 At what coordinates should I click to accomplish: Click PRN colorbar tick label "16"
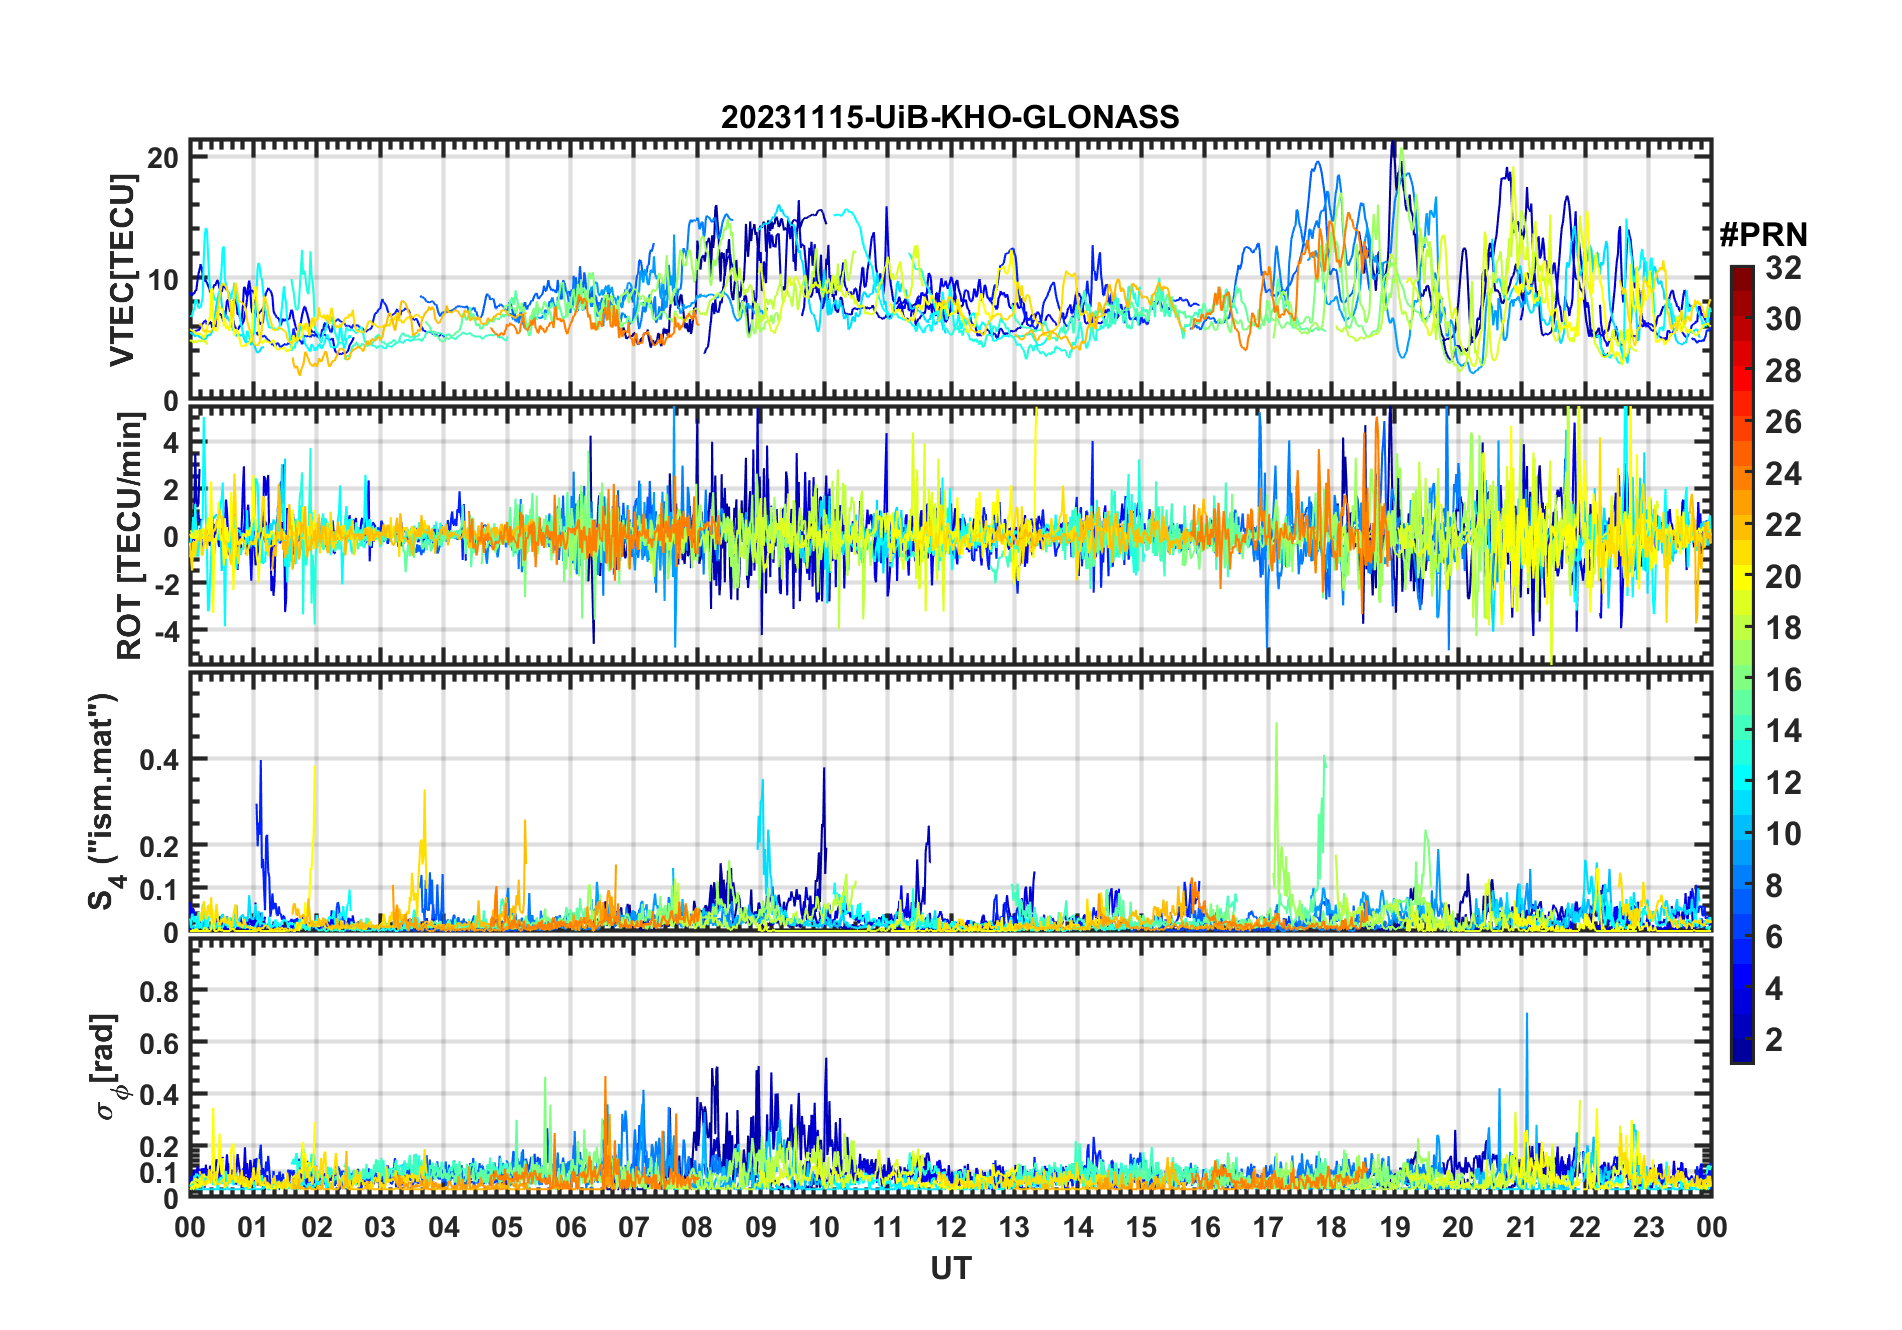click(x=1783, y=680)
